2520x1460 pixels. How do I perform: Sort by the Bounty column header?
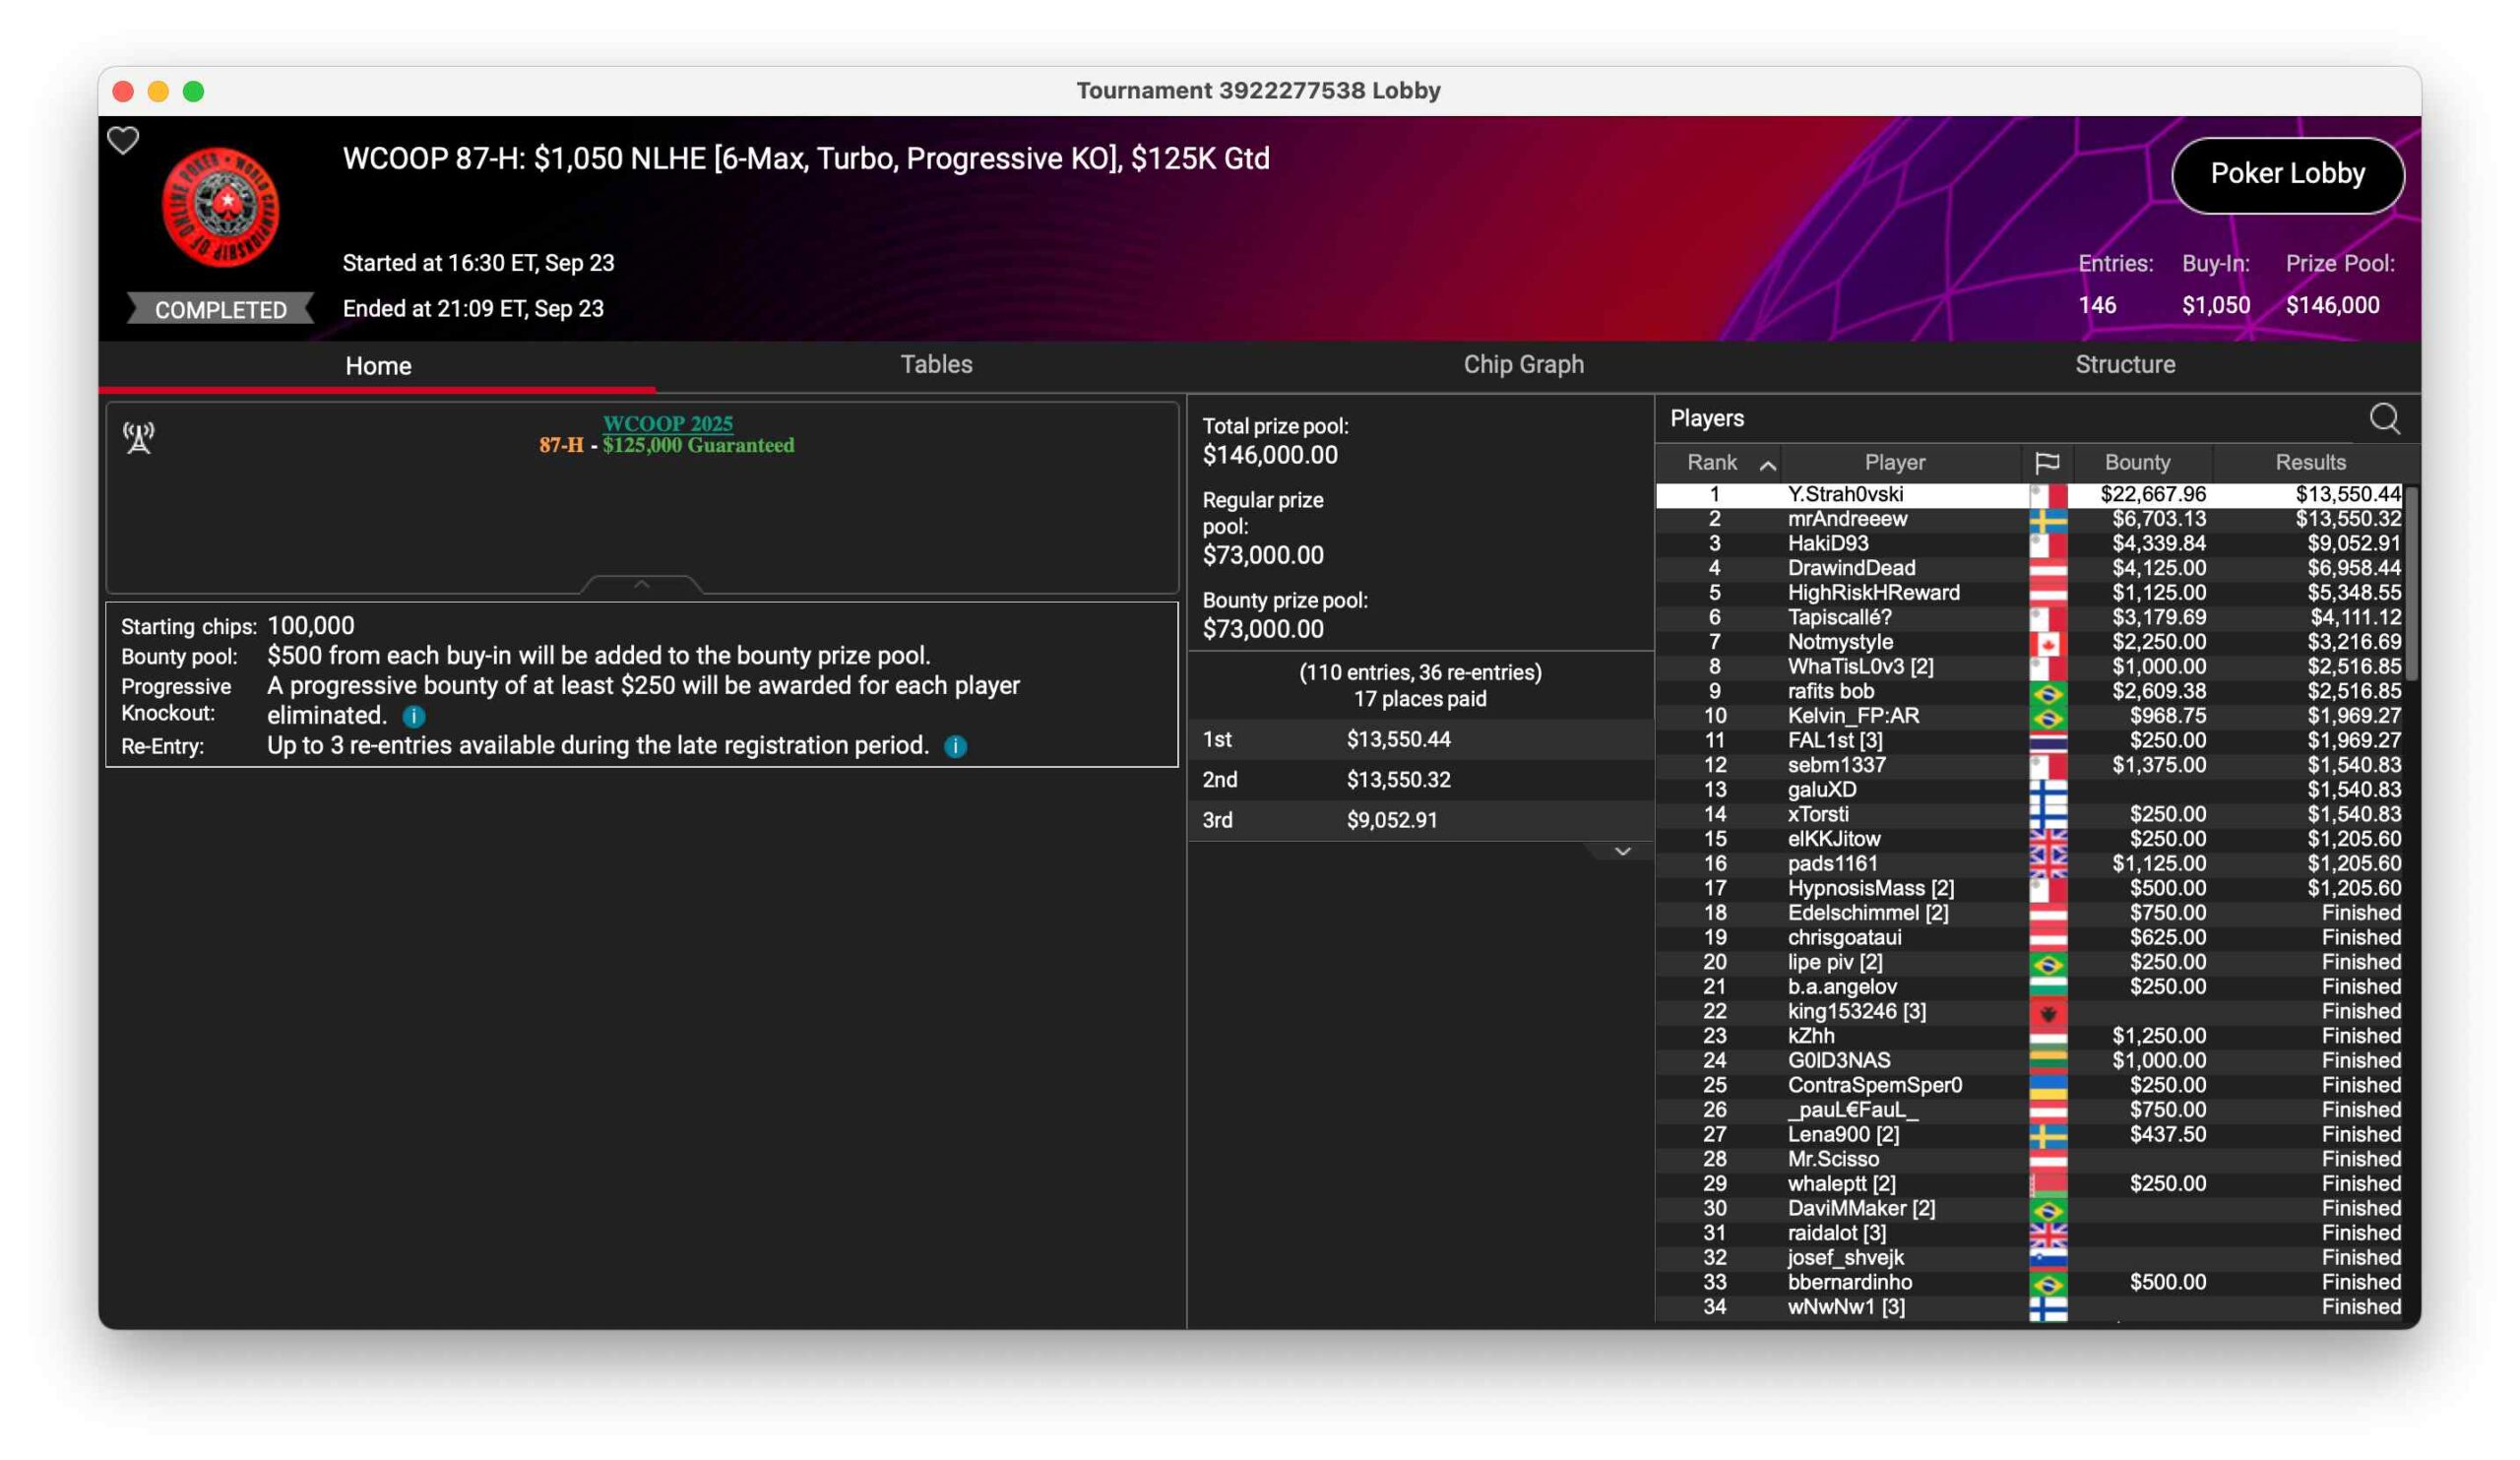click(x=2136, y=463)
